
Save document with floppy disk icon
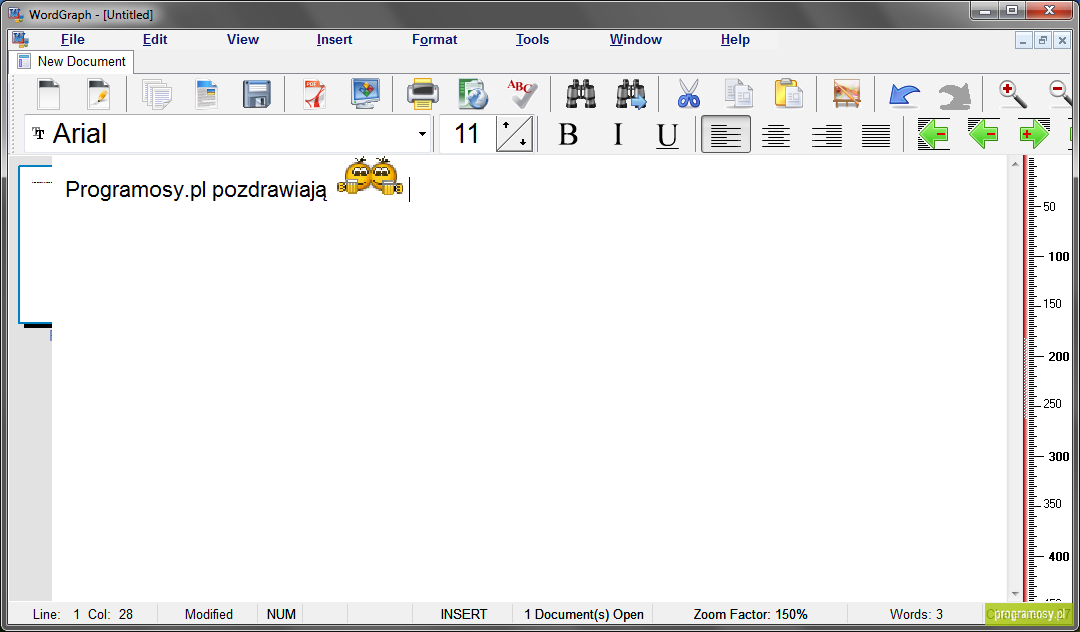coord(257,94)
